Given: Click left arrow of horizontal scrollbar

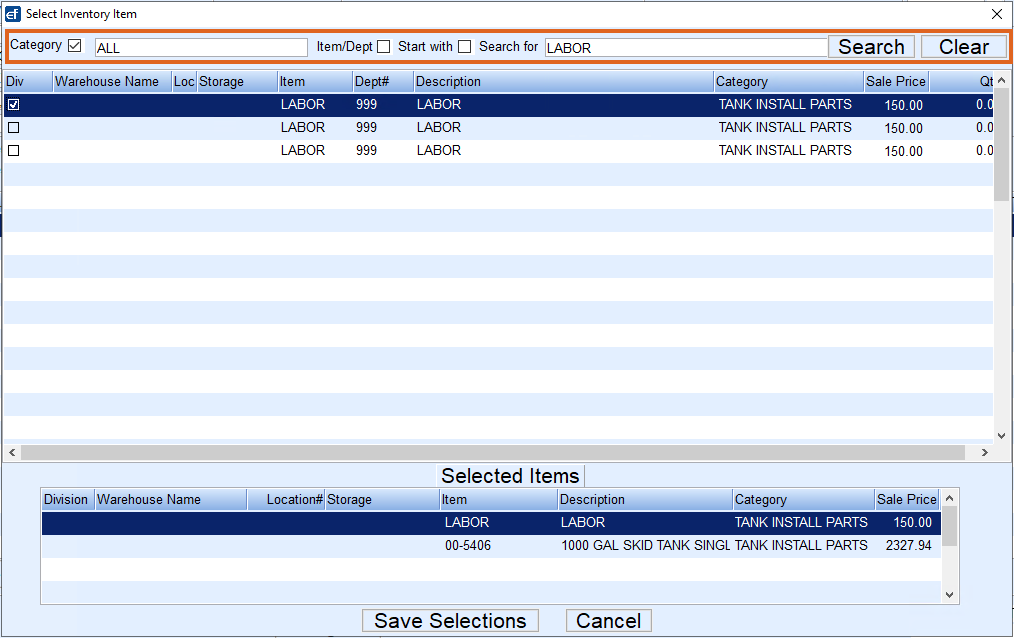Looking at the screenshot, I should 12,452.
